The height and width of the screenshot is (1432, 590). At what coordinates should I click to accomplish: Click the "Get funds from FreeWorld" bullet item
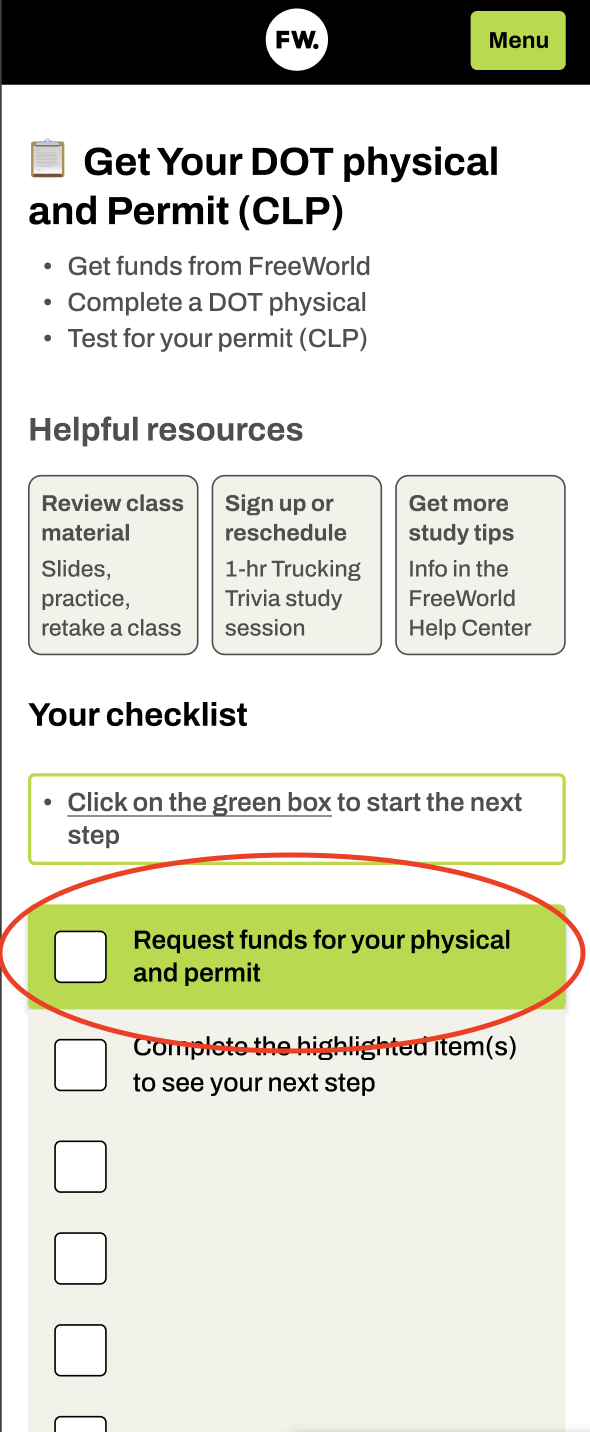tap(218, 266)
